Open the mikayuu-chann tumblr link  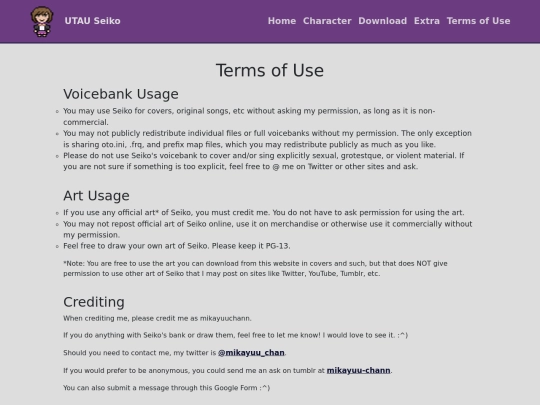click(359, 371)
